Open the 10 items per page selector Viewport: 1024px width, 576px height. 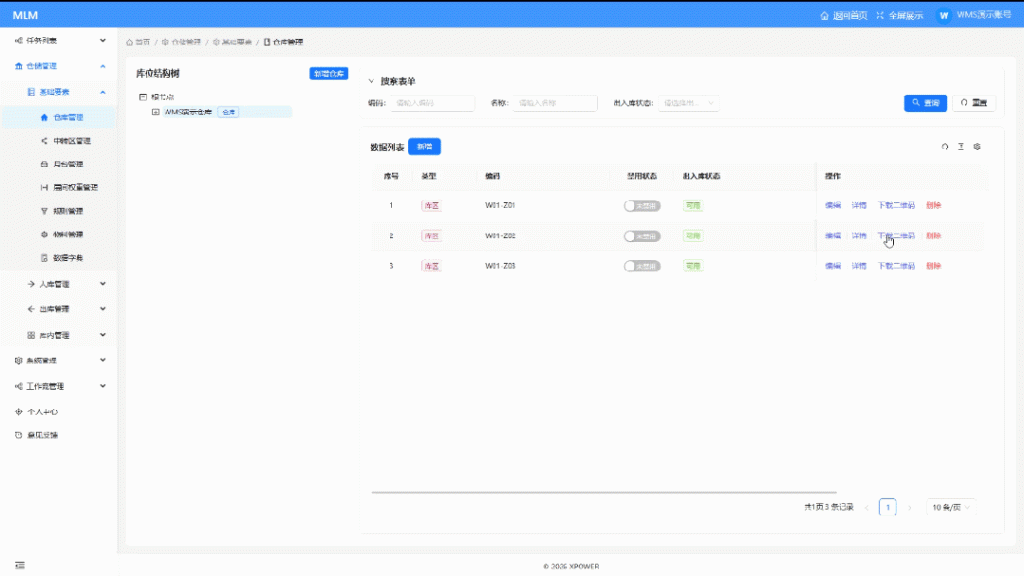point(951,507)
